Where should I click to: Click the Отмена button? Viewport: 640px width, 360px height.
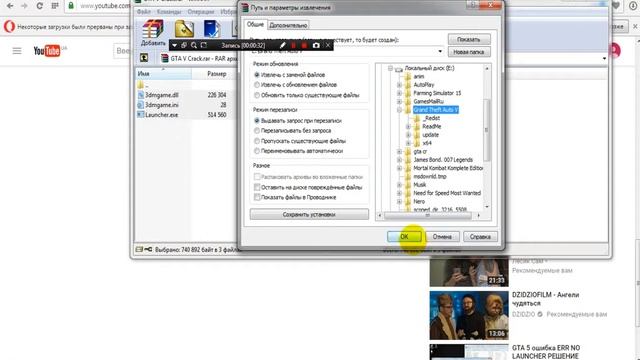[442, 236]
